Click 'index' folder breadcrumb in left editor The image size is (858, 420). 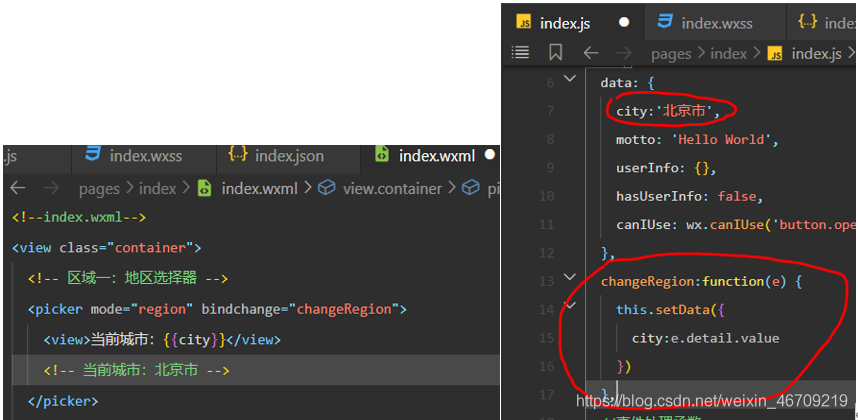[158, 189]
